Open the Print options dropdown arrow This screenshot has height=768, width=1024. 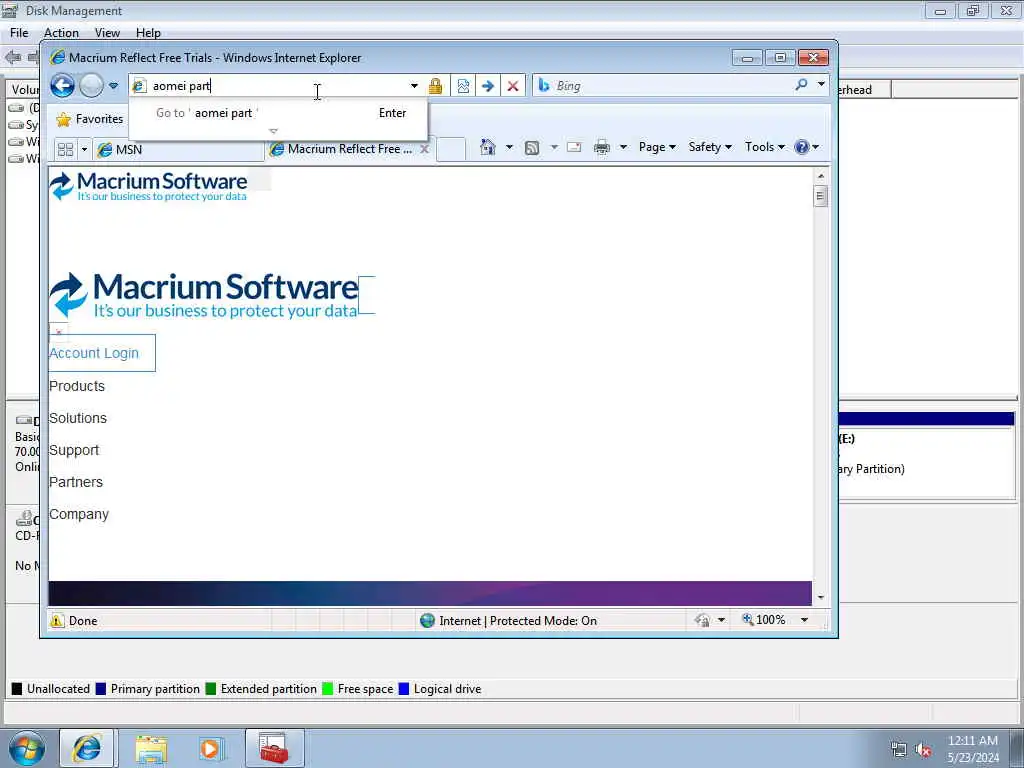tap(623, 147)
